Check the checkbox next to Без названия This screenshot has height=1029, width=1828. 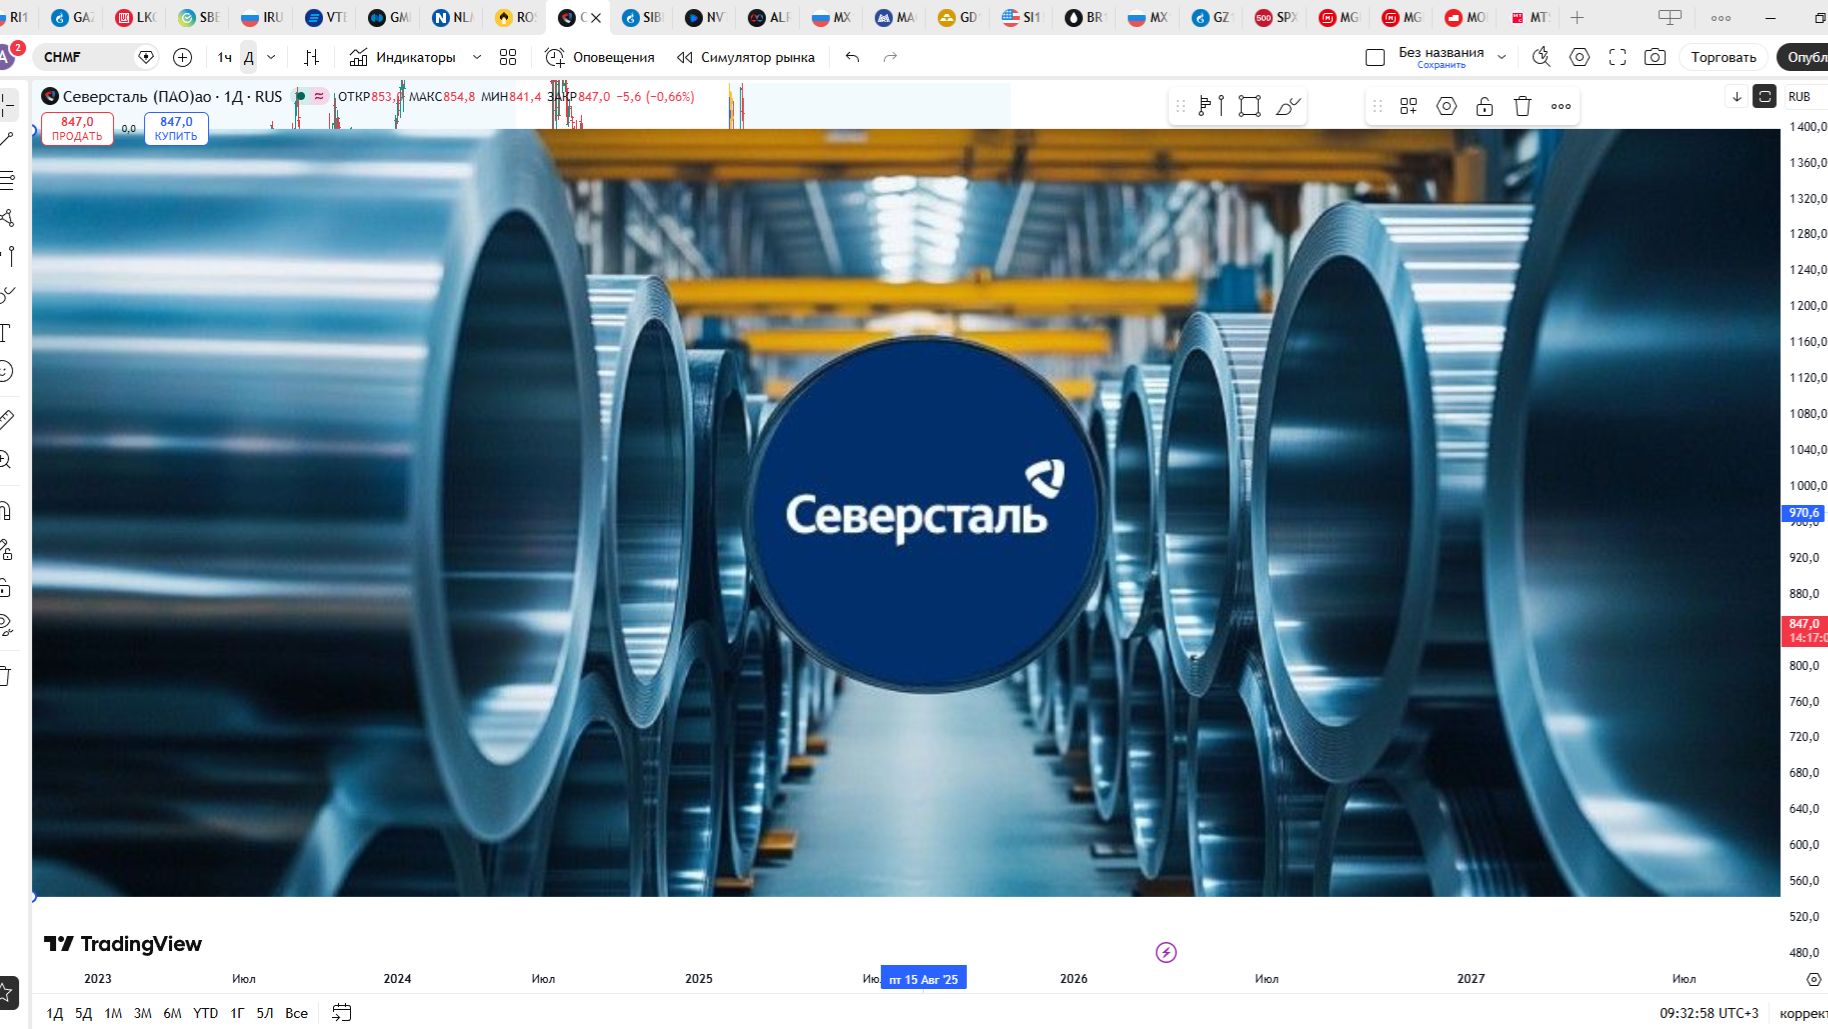click(1375, 57)
